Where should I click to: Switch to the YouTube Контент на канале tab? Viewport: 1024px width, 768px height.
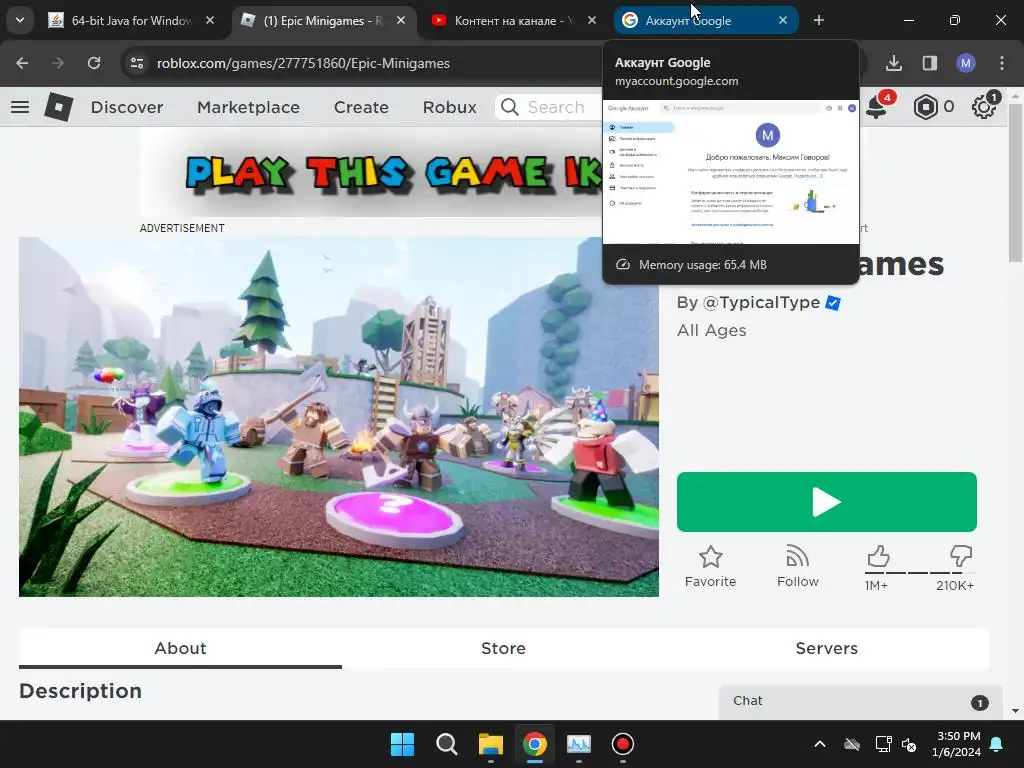513,21
